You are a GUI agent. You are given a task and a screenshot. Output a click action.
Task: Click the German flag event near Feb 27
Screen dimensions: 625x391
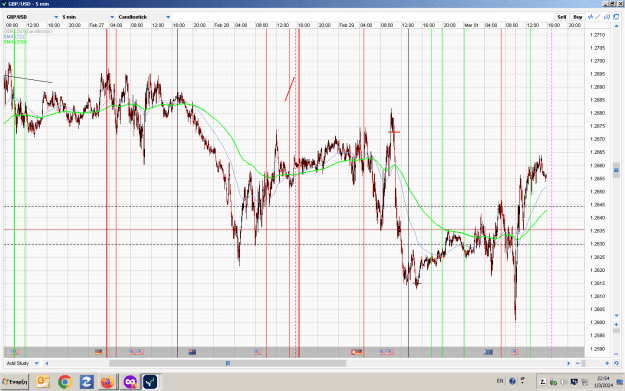[98, 352]
